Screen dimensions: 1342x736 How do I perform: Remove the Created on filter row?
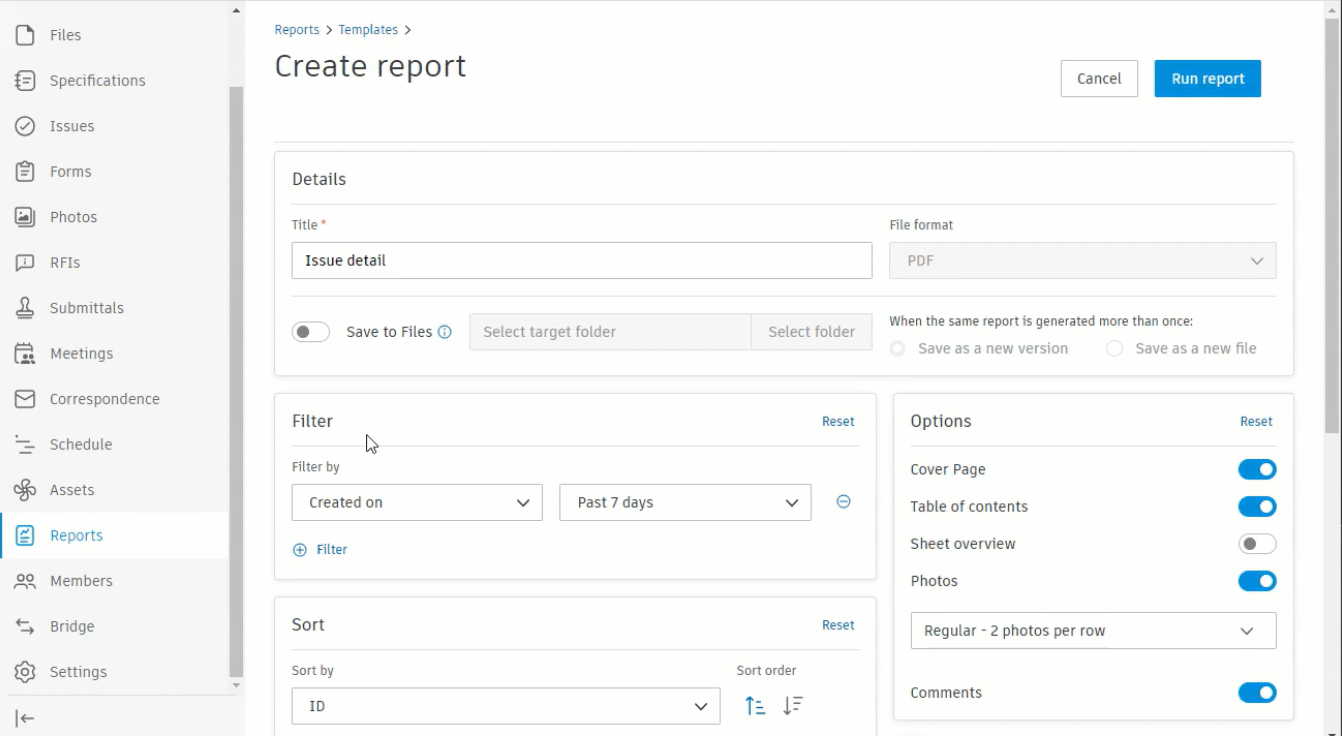843,502
